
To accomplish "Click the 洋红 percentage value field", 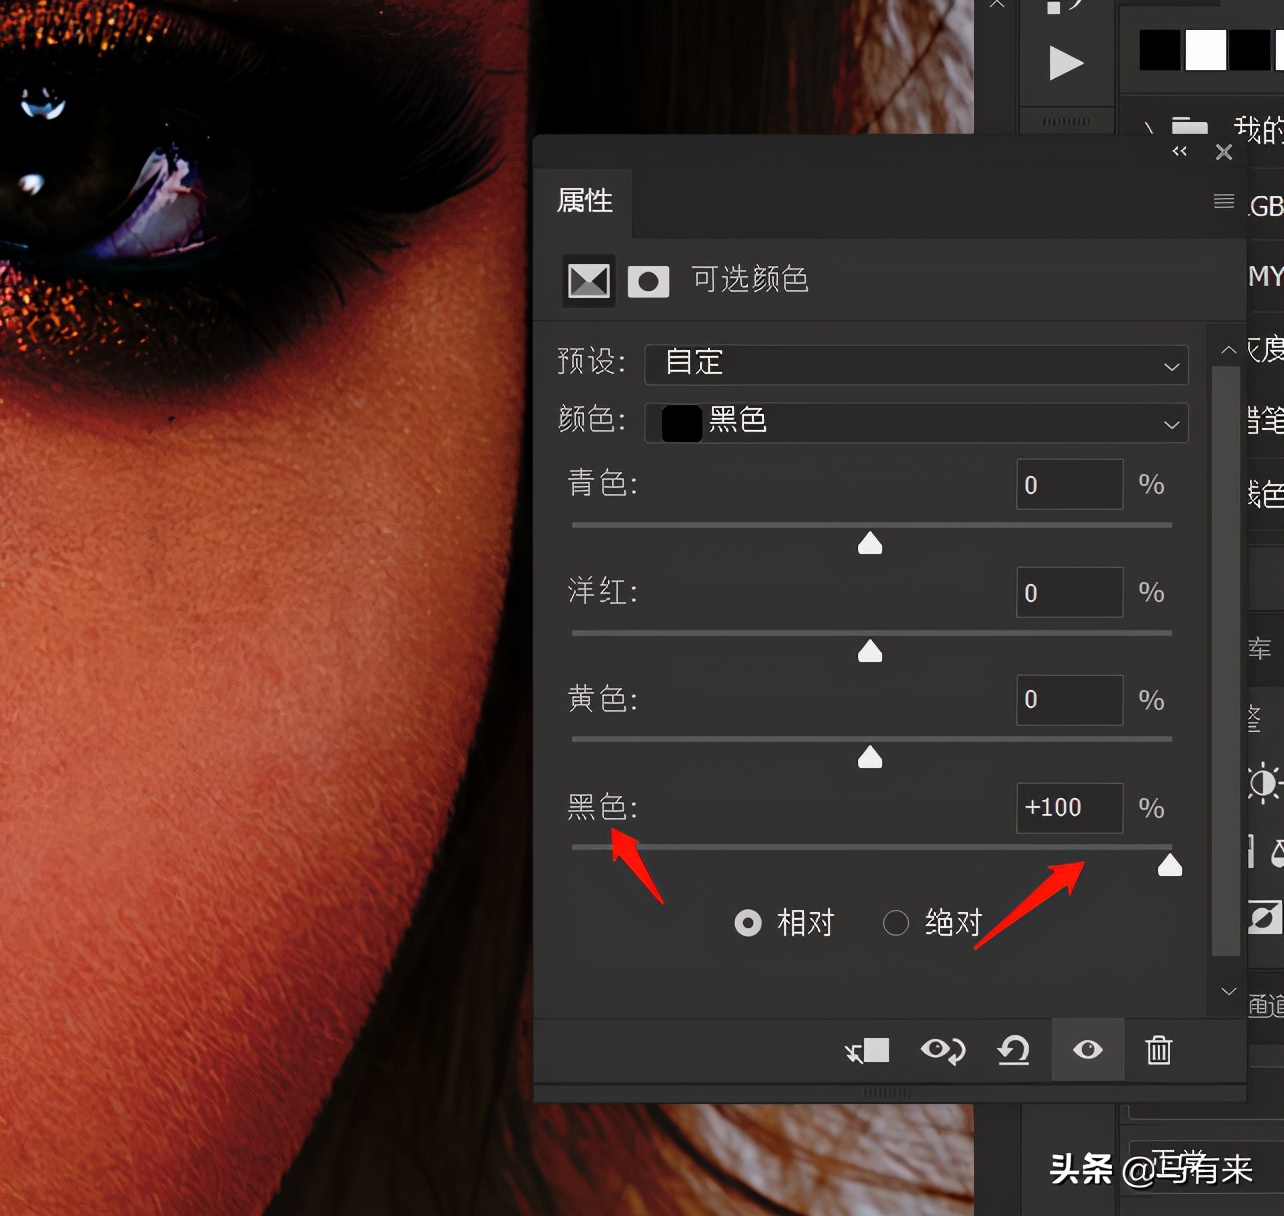I will pyautogui.click(x=1069, y=593).
